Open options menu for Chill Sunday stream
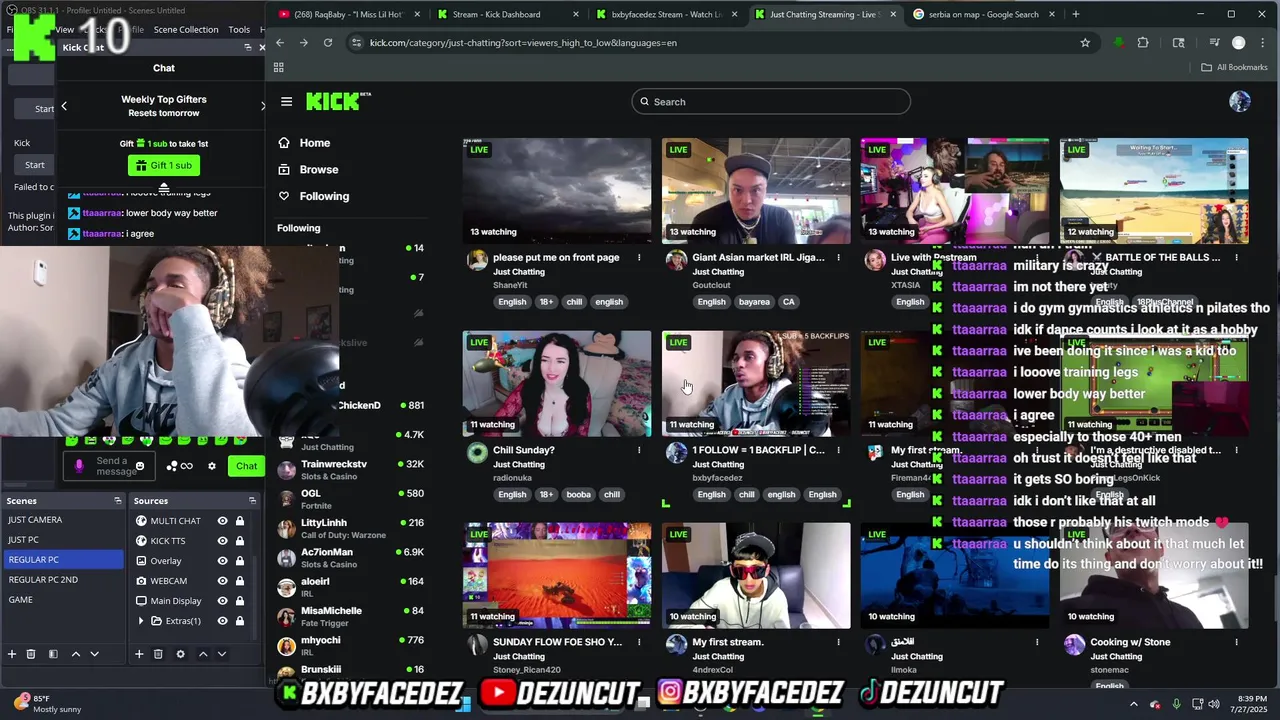 pyautogui.click(x=639, y=450)
